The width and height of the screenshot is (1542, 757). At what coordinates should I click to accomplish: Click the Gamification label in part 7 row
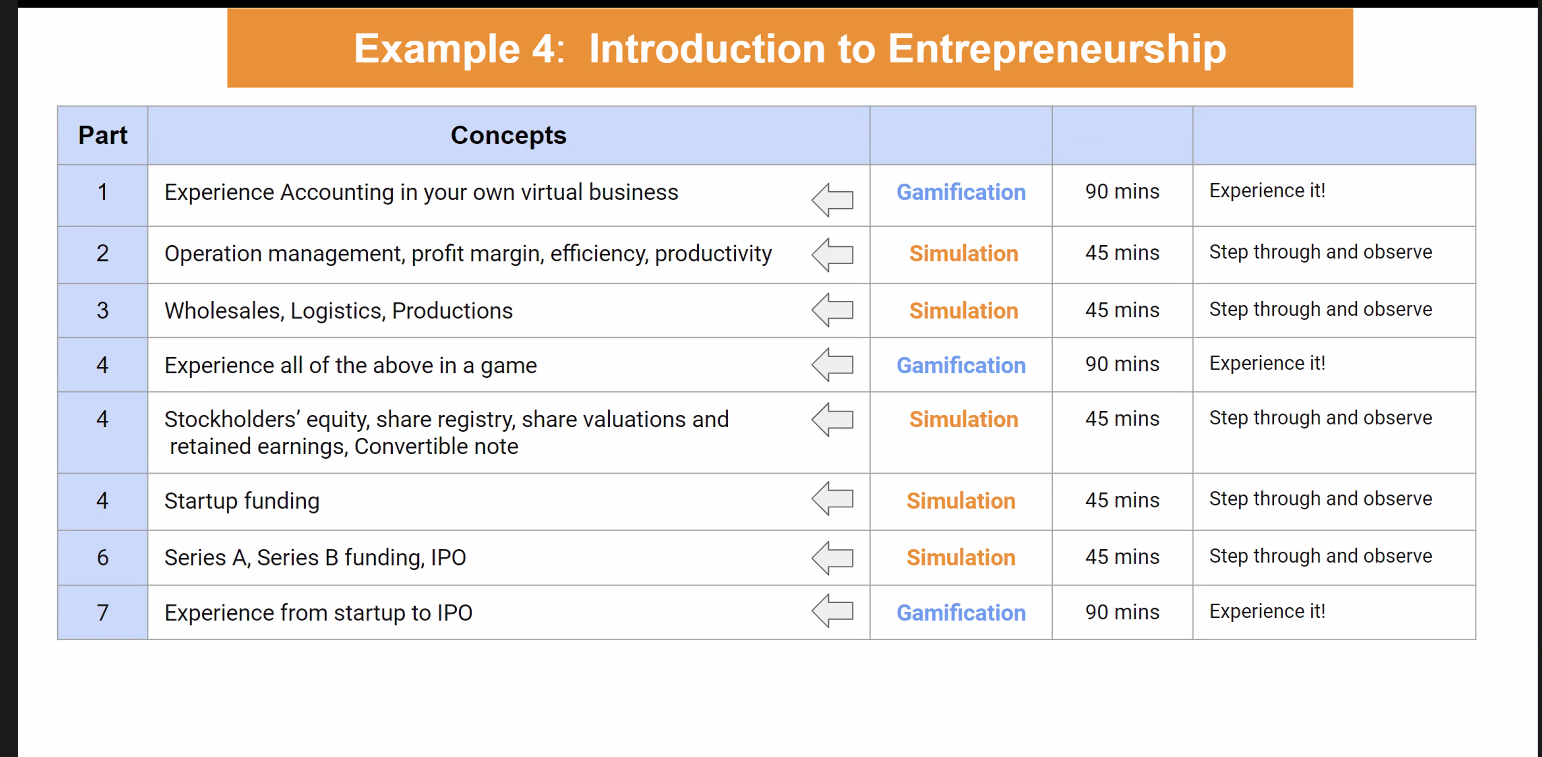(x=961, y=613)
